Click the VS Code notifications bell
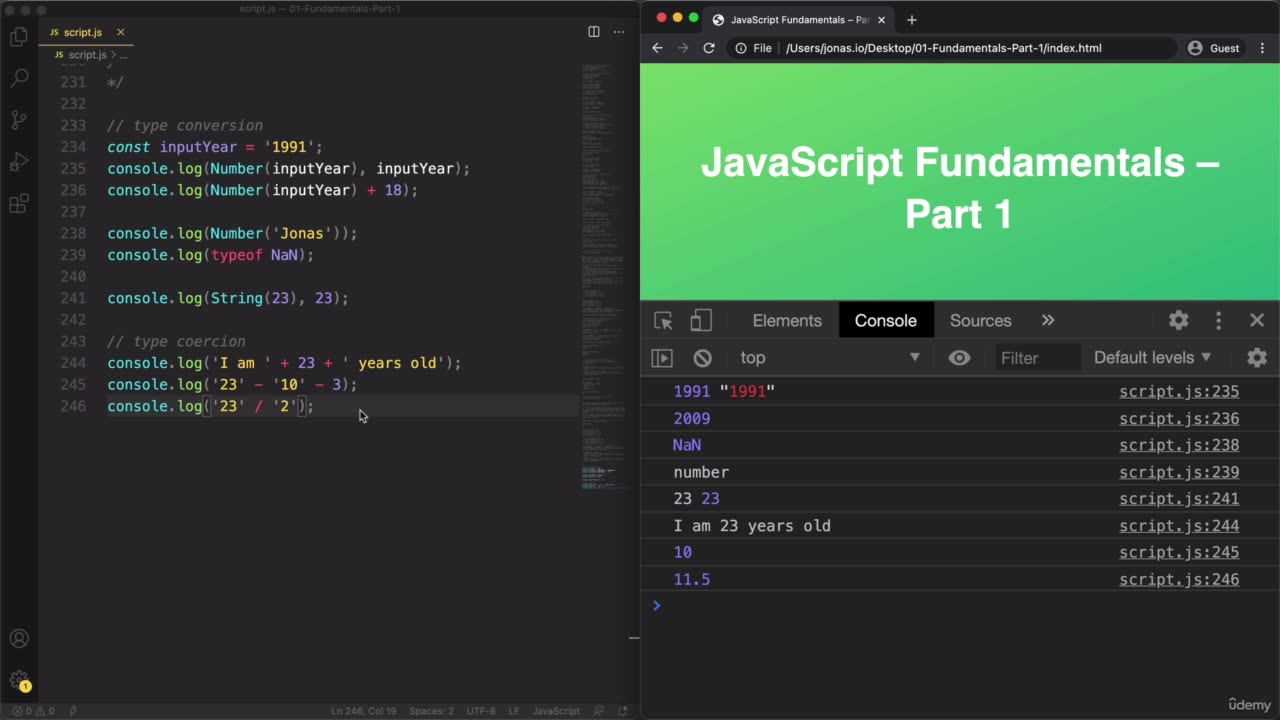Image resolution: width=1280 pixels, height=720 pixels. (623, 711)
